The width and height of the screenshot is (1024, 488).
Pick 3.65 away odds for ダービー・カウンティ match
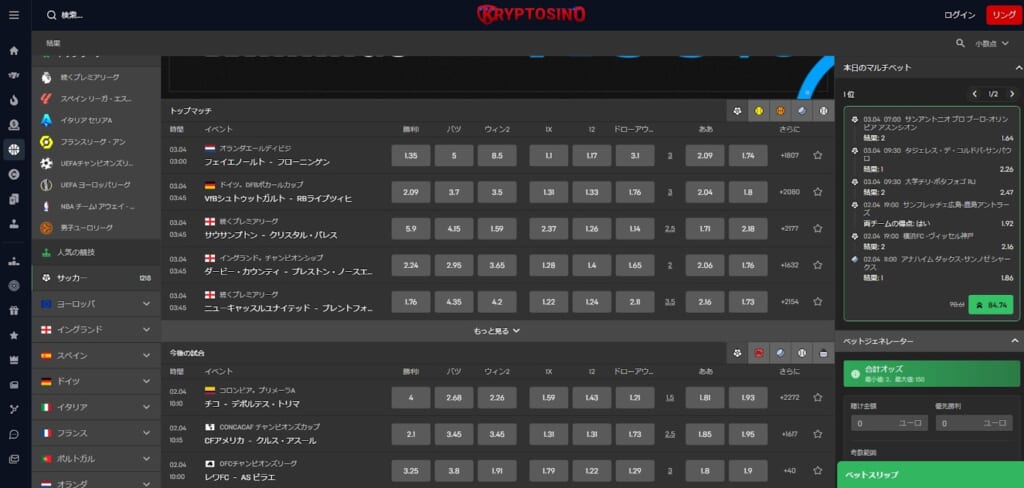(497, 265)
